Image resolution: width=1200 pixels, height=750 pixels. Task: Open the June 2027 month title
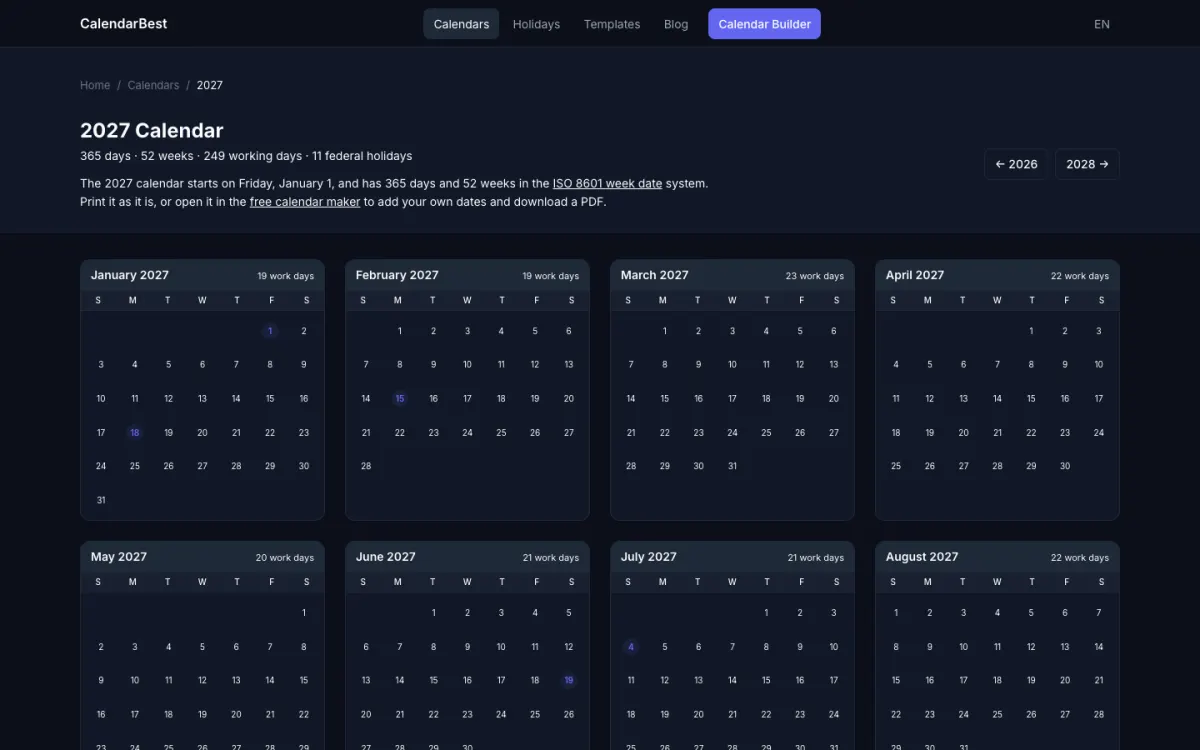click(x=386, y=557)
